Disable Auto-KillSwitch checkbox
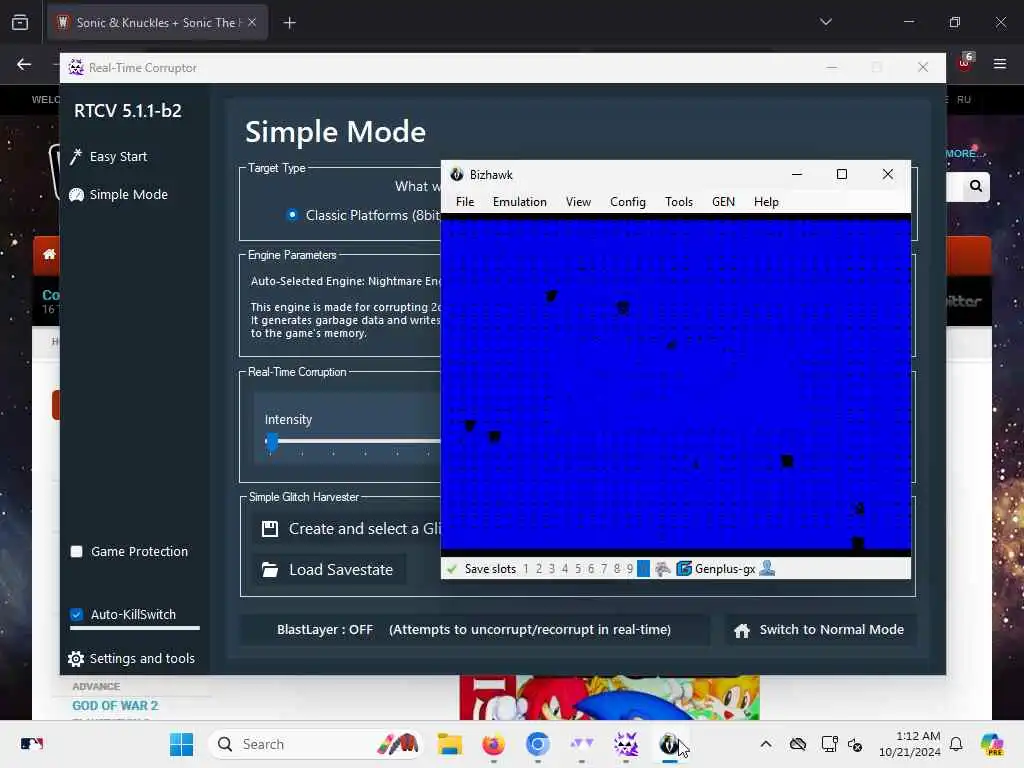The image size is (1024, 768). 76,615
